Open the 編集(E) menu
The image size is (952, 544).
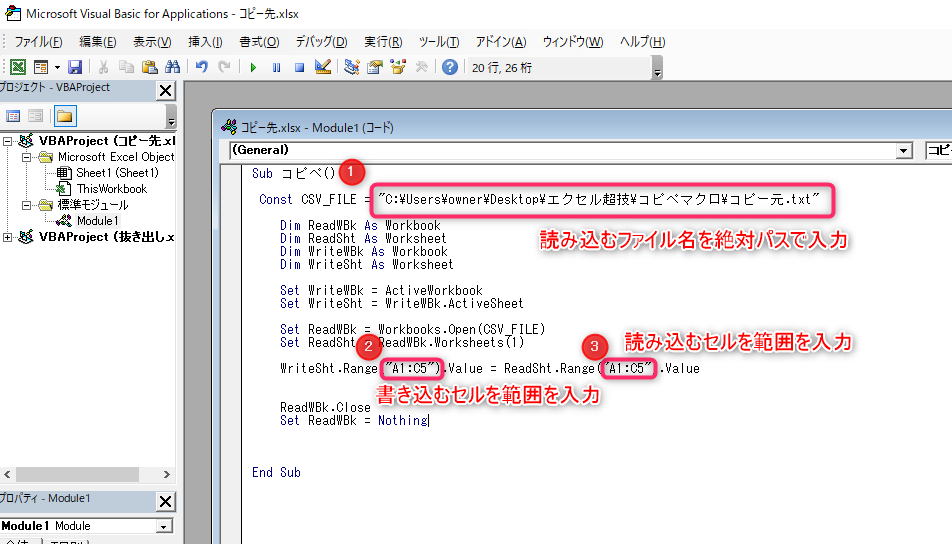click(x=98, y=42)
